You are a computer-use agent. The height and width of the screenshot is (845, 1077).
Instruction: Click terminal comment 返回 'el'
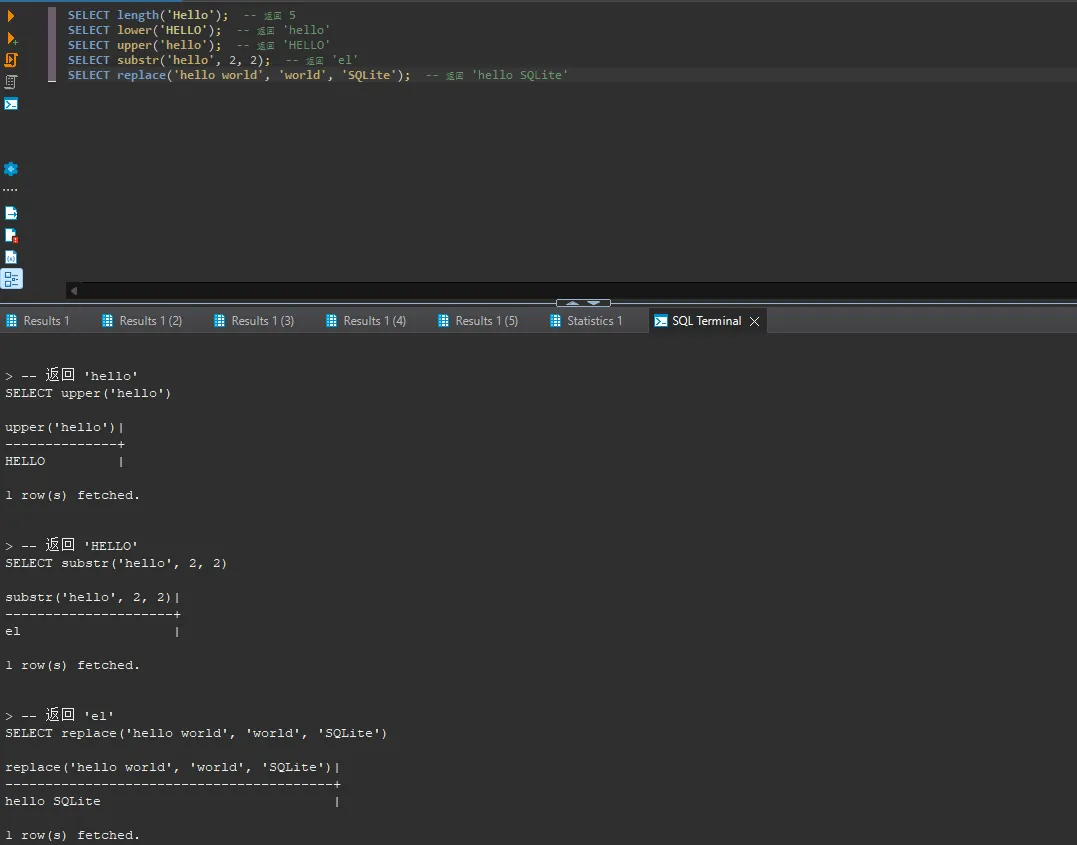click(x=67, y=715)
